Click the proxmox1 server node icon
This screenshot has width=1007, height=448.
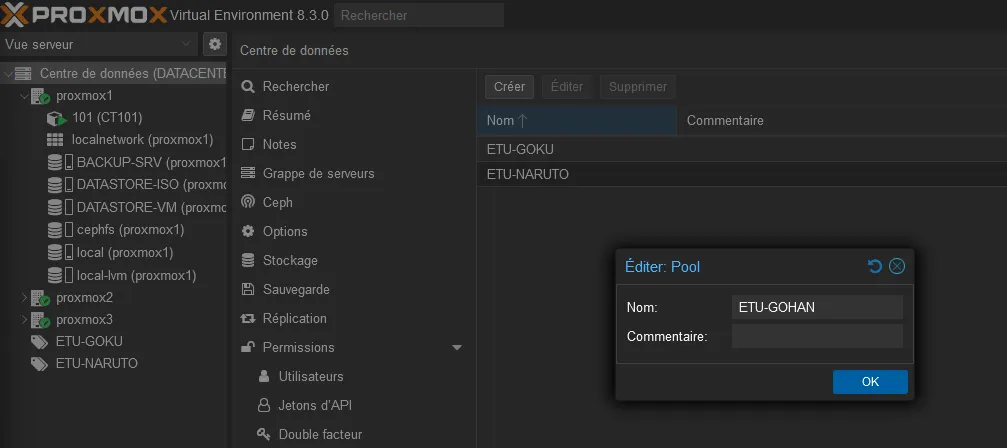41,96
